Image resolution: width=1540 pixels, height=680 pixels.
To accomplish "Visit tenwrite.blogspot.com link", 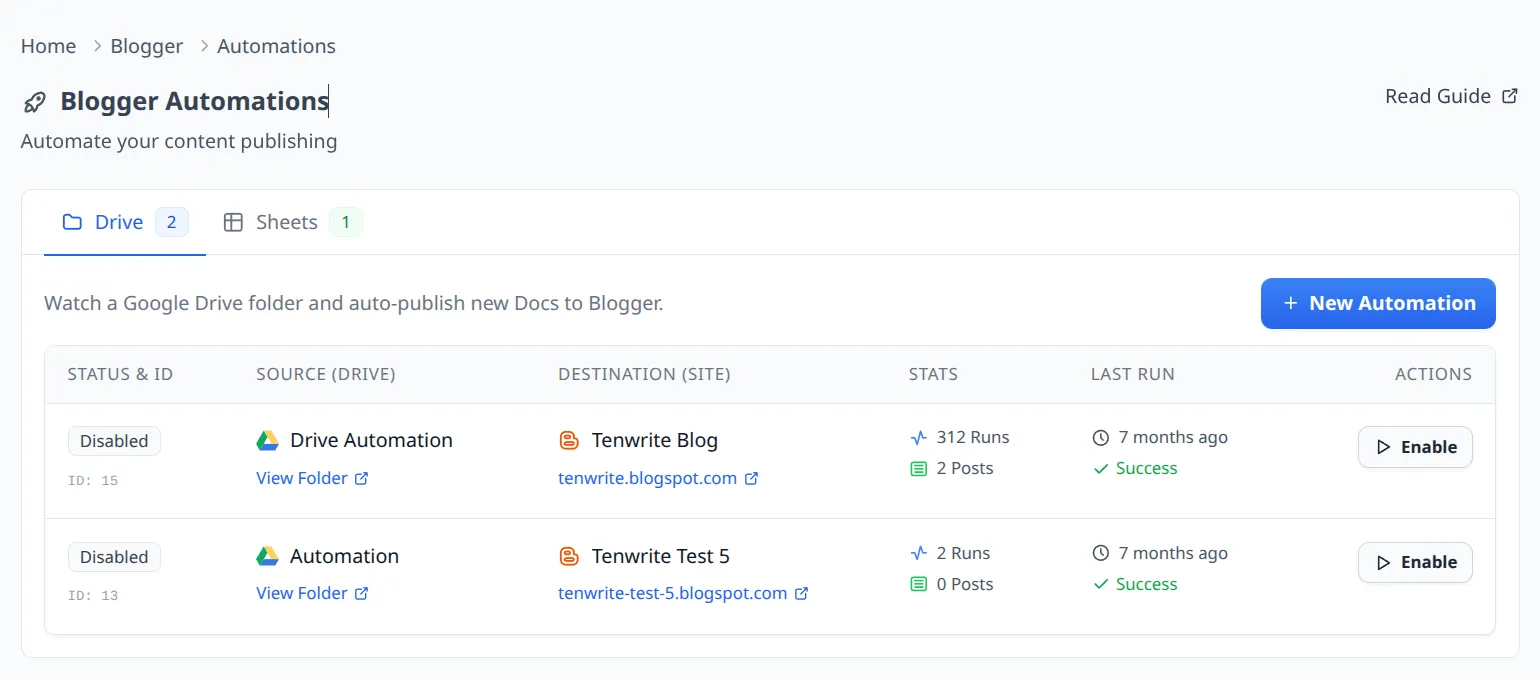I will click(x=647, y=478).
